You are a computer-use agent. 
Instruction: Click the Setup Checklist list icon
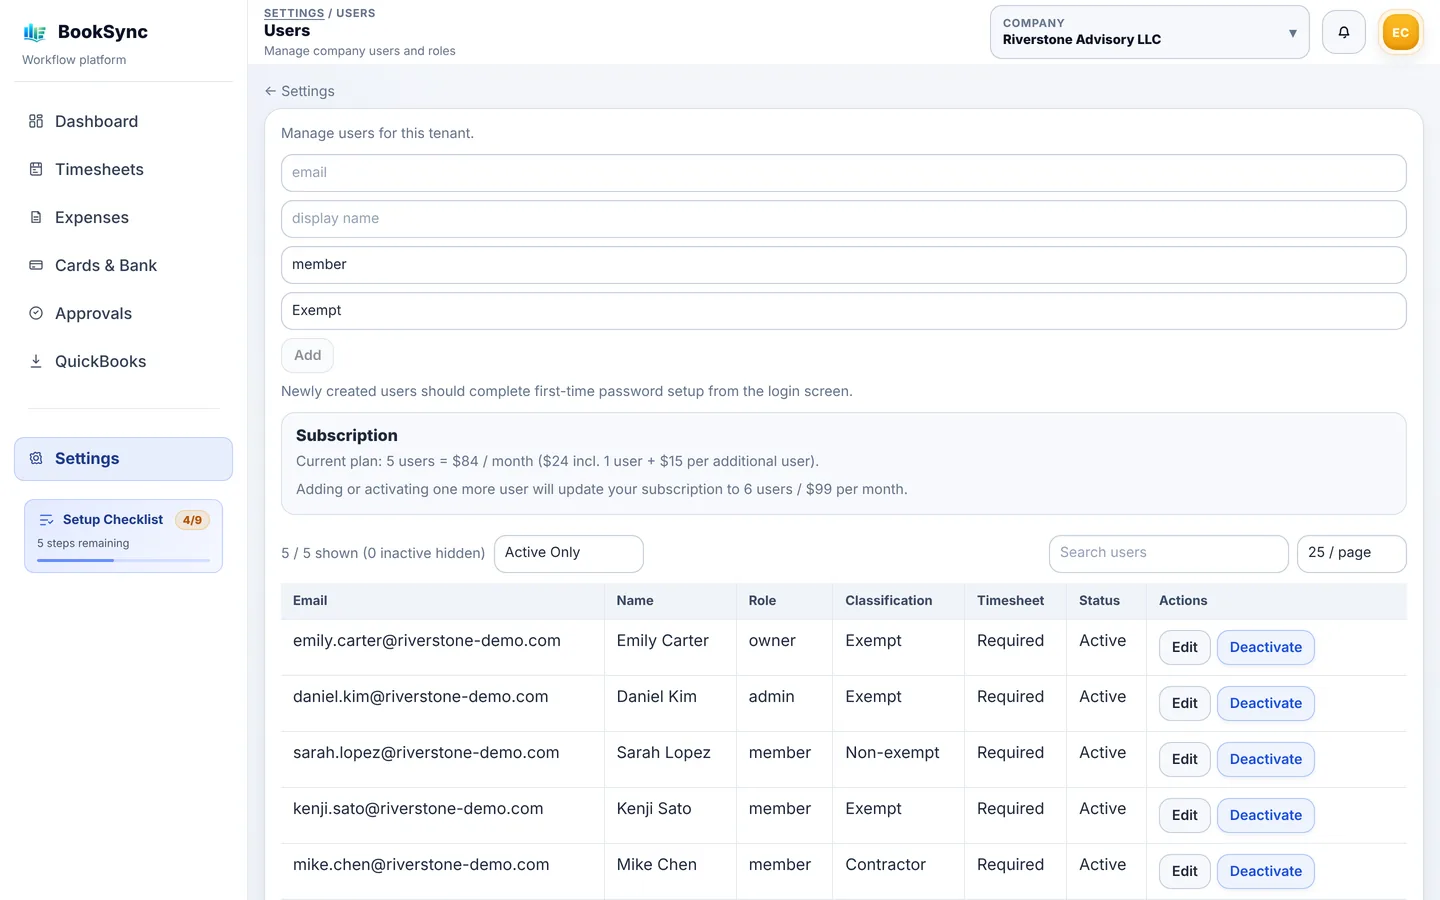click(46, 520)
